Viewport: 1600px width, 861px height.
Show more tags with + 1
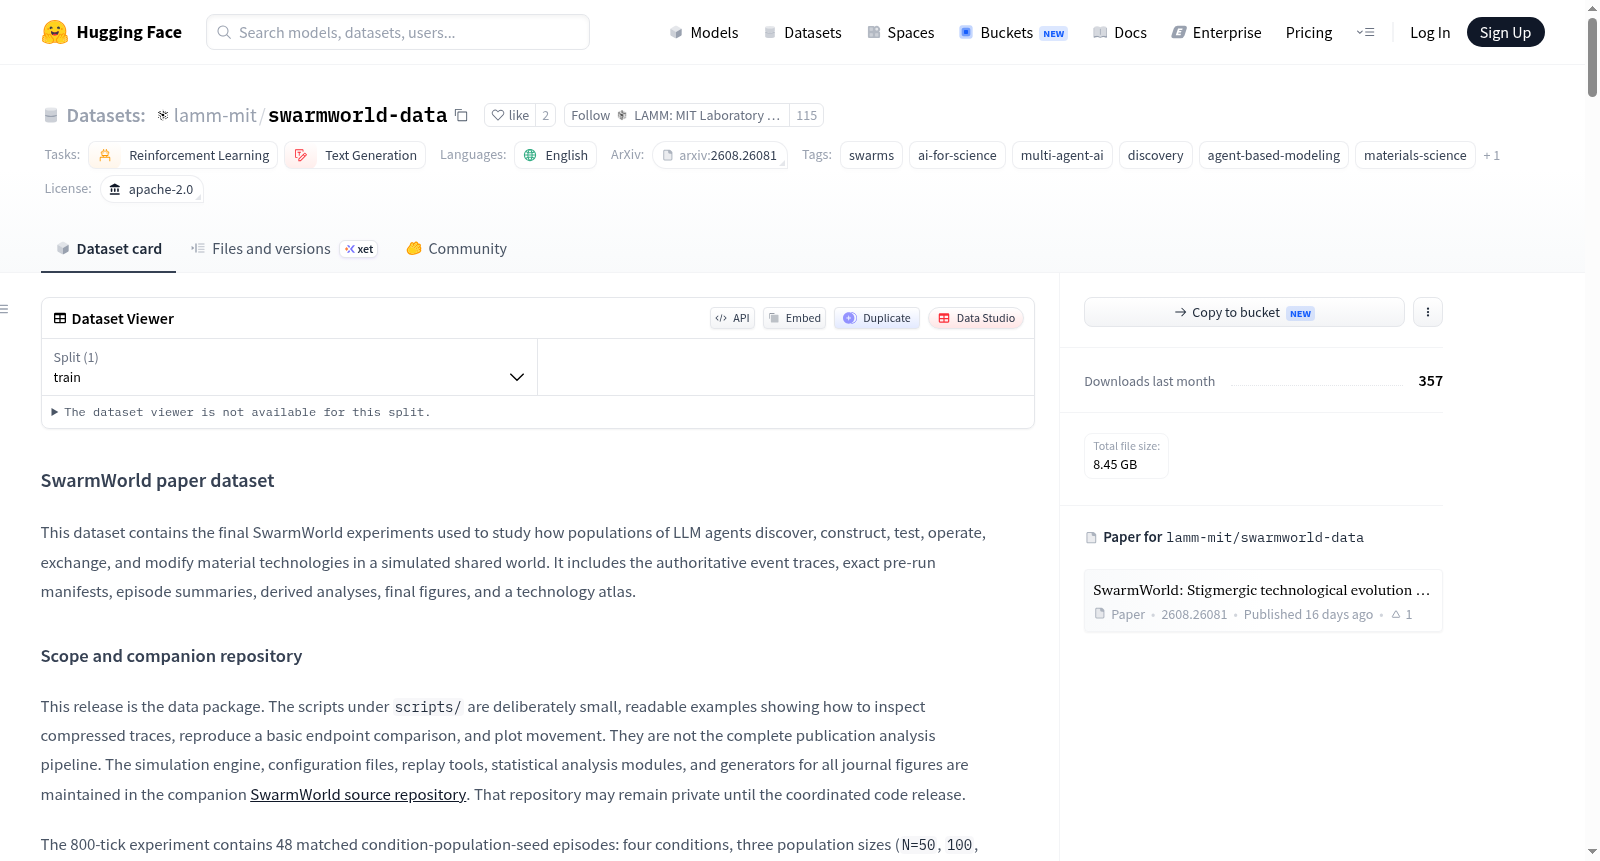[1491, 155]
